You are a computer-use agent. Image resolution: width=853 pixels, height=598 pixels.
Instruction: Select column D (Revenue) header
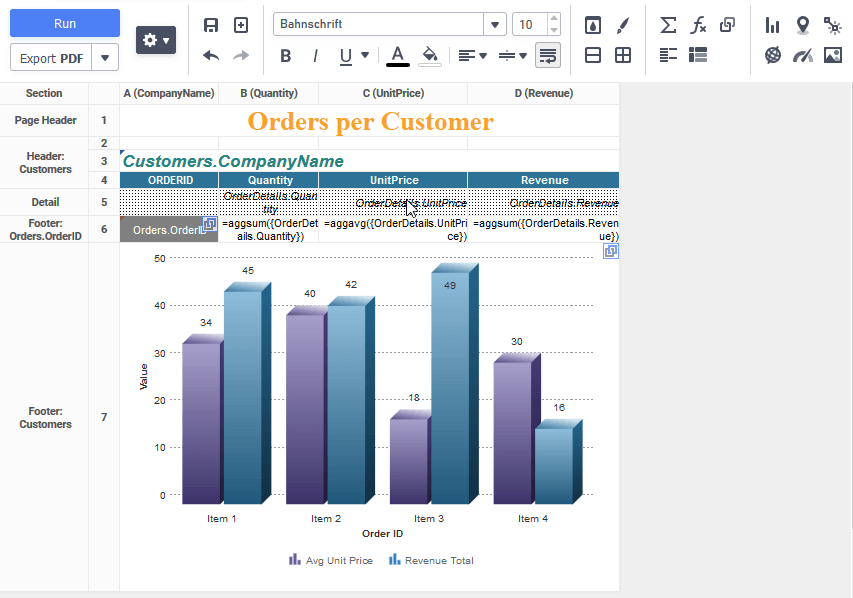[x=543, y=93]
